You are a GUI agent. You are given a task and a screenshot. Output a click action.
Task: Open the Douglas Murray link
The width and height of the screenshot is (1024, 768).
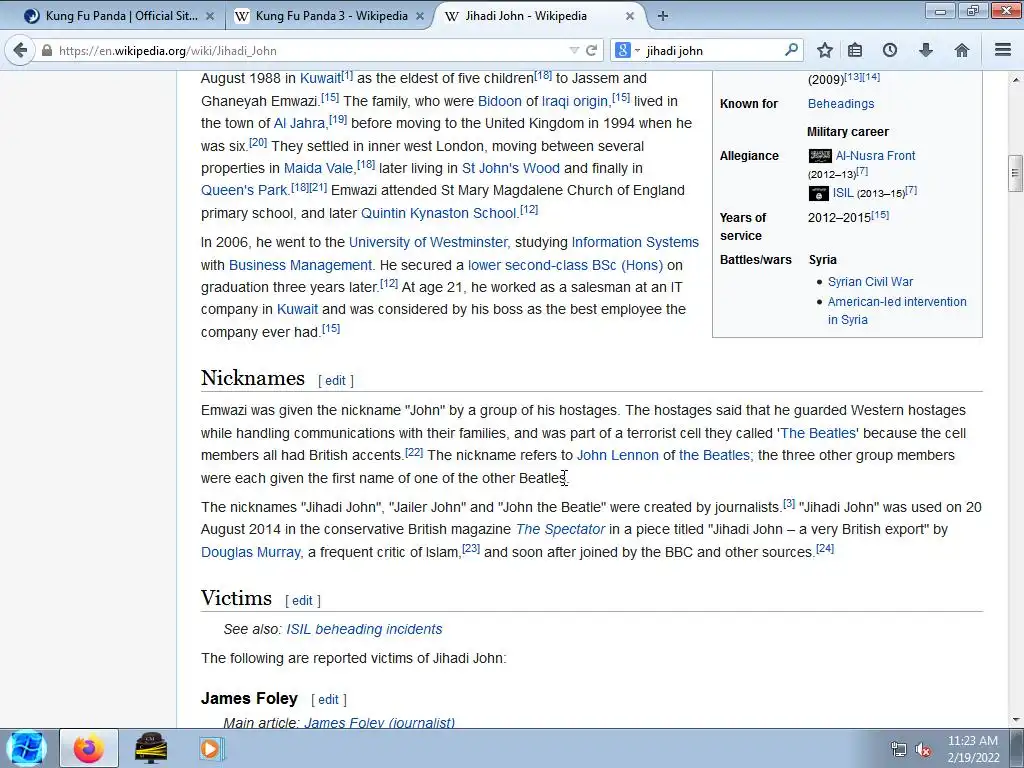(x=251, y=552)
